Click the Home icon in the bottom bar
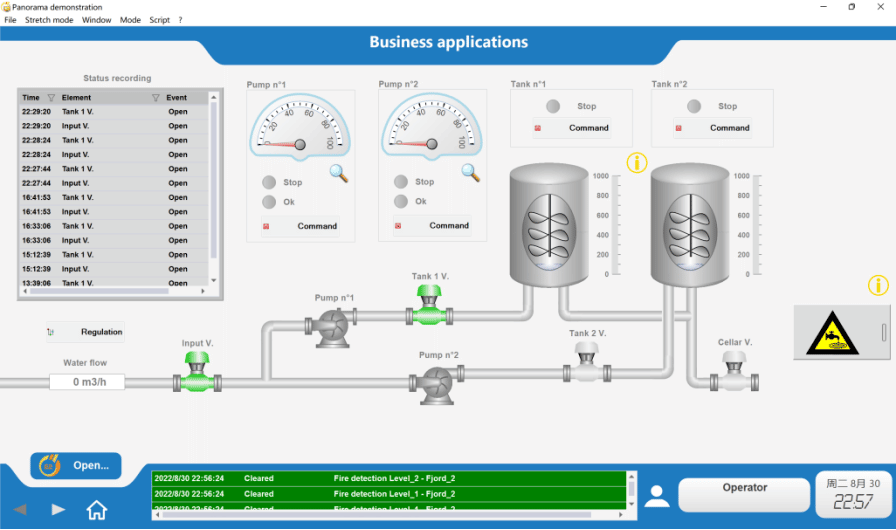896x530 pixels. [x=97, y=510]
